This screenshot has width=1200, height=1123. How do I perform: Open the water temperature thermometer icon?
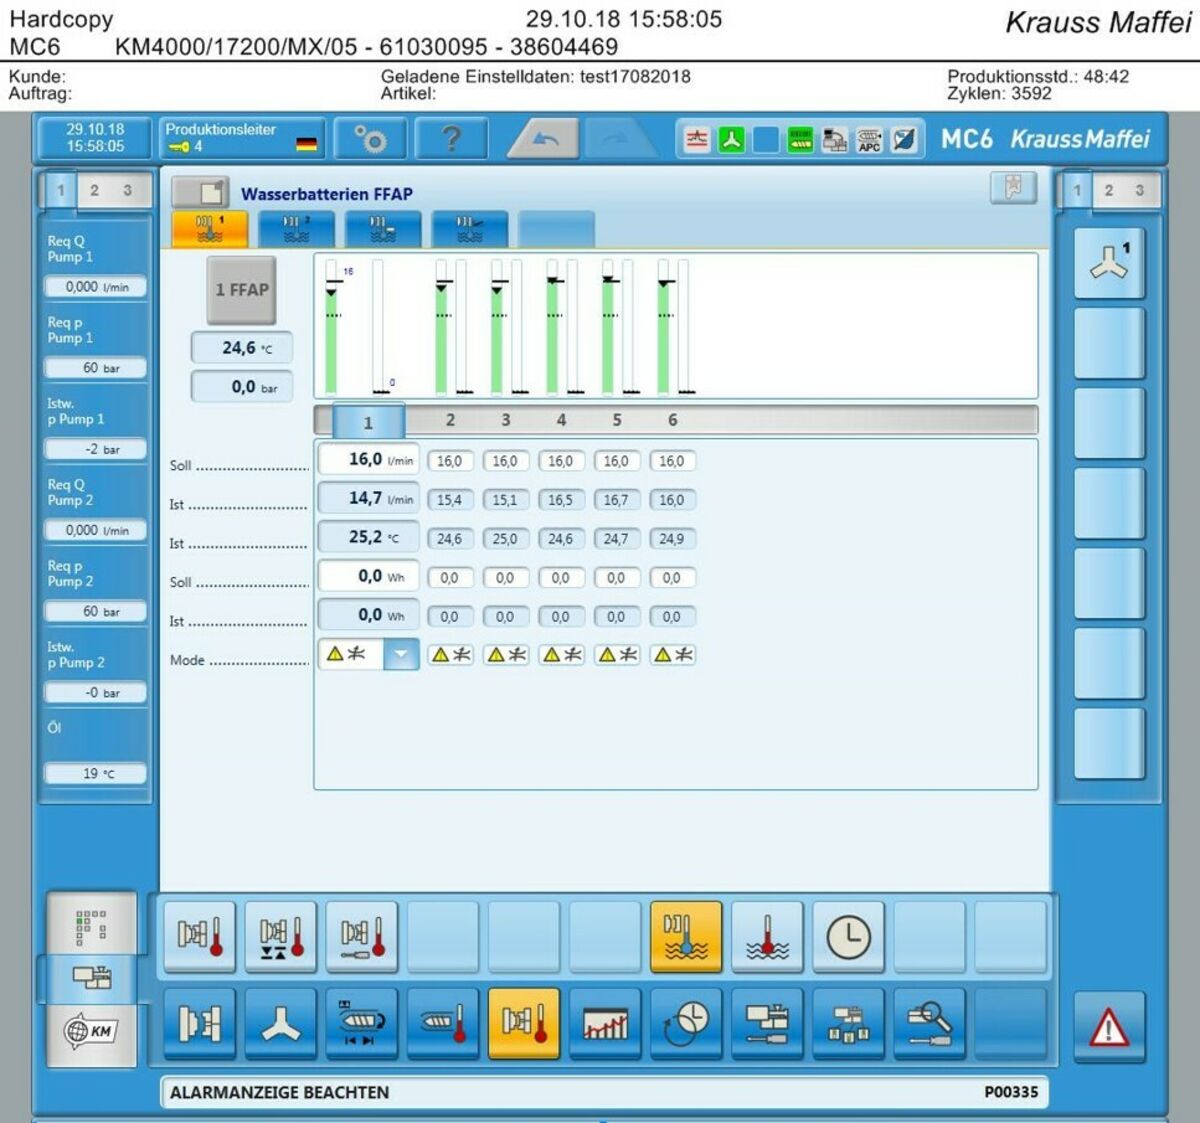766,936
